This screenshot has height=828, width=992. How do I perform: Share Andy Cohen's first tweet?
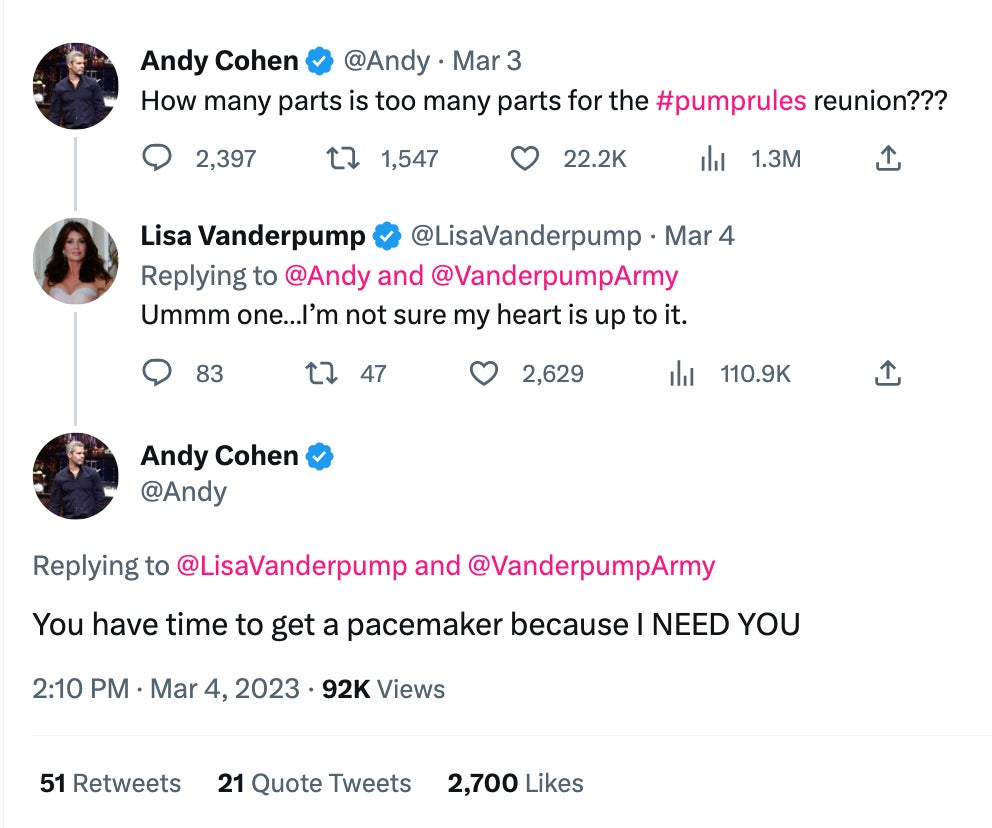click(888, 158)
